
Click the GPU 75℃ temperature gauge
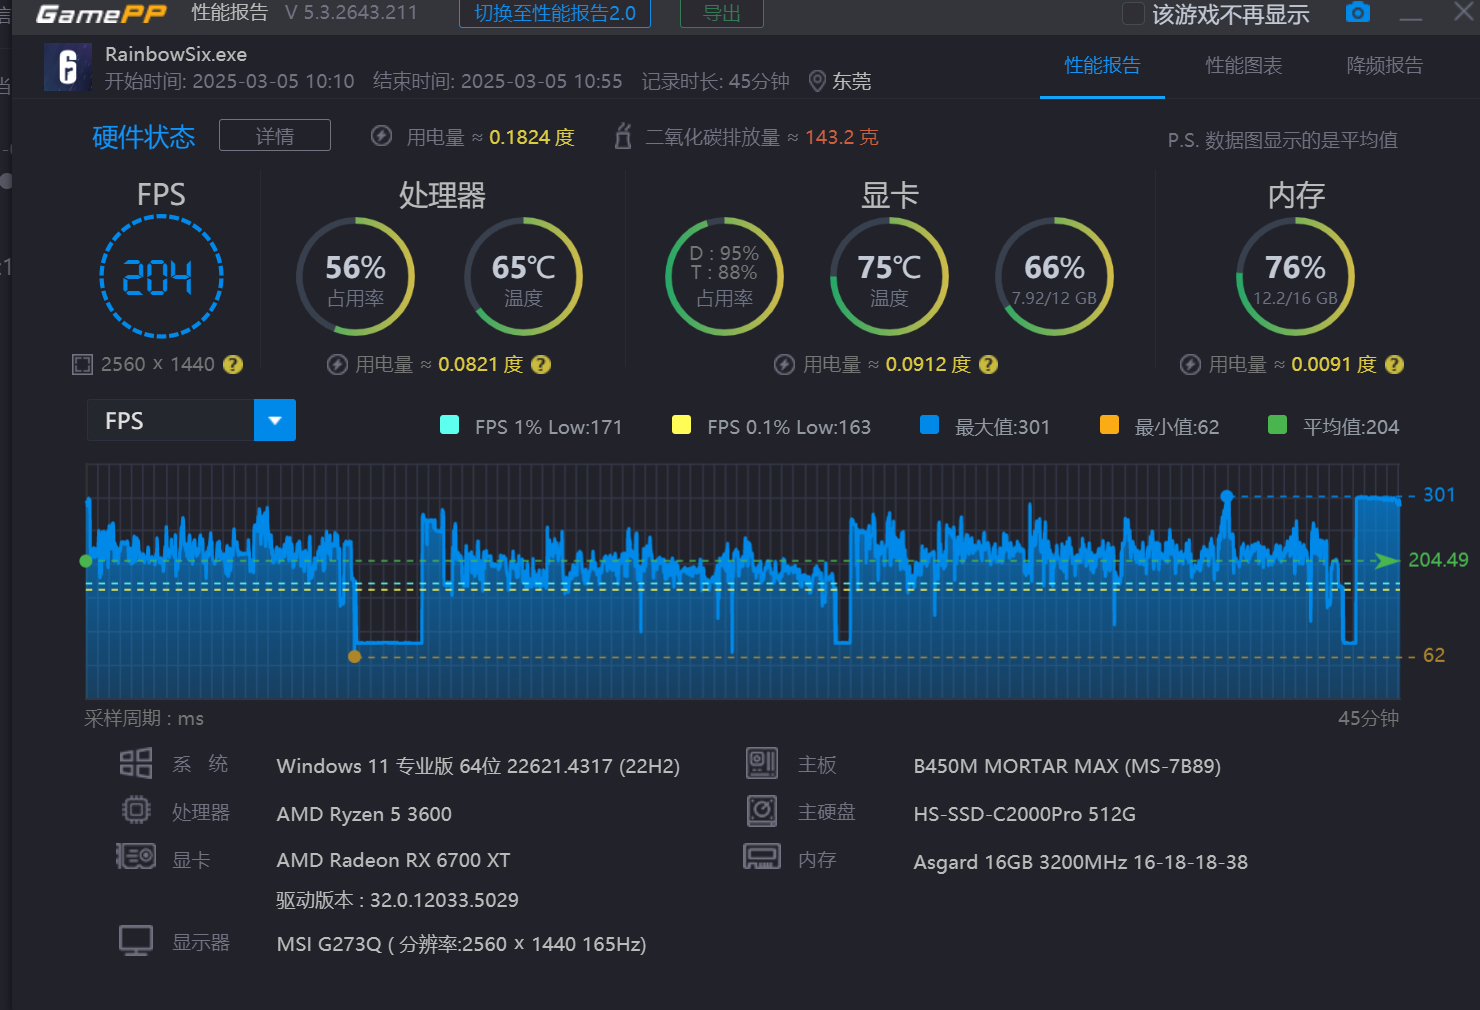[x=889, y=277]
